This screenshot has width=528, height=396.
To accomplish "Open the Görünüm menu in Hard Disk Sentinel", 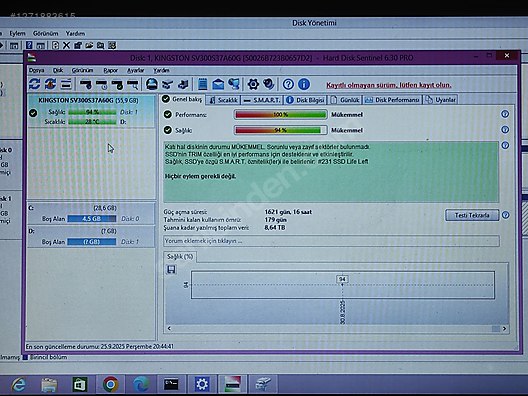I will [x=82, y=70].
